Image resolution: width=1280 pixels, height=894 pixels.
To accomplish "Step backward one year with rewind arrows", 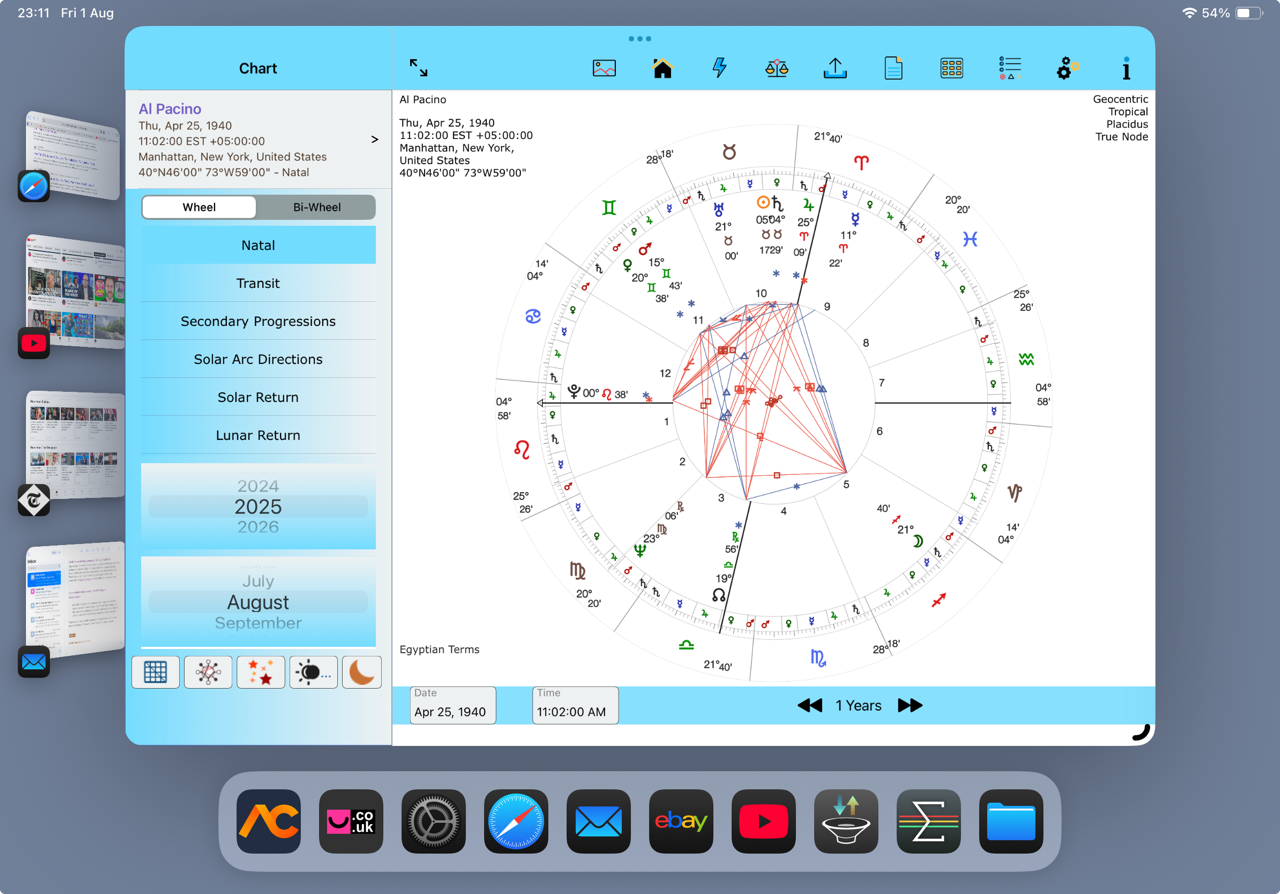I will tap(809, 705).
